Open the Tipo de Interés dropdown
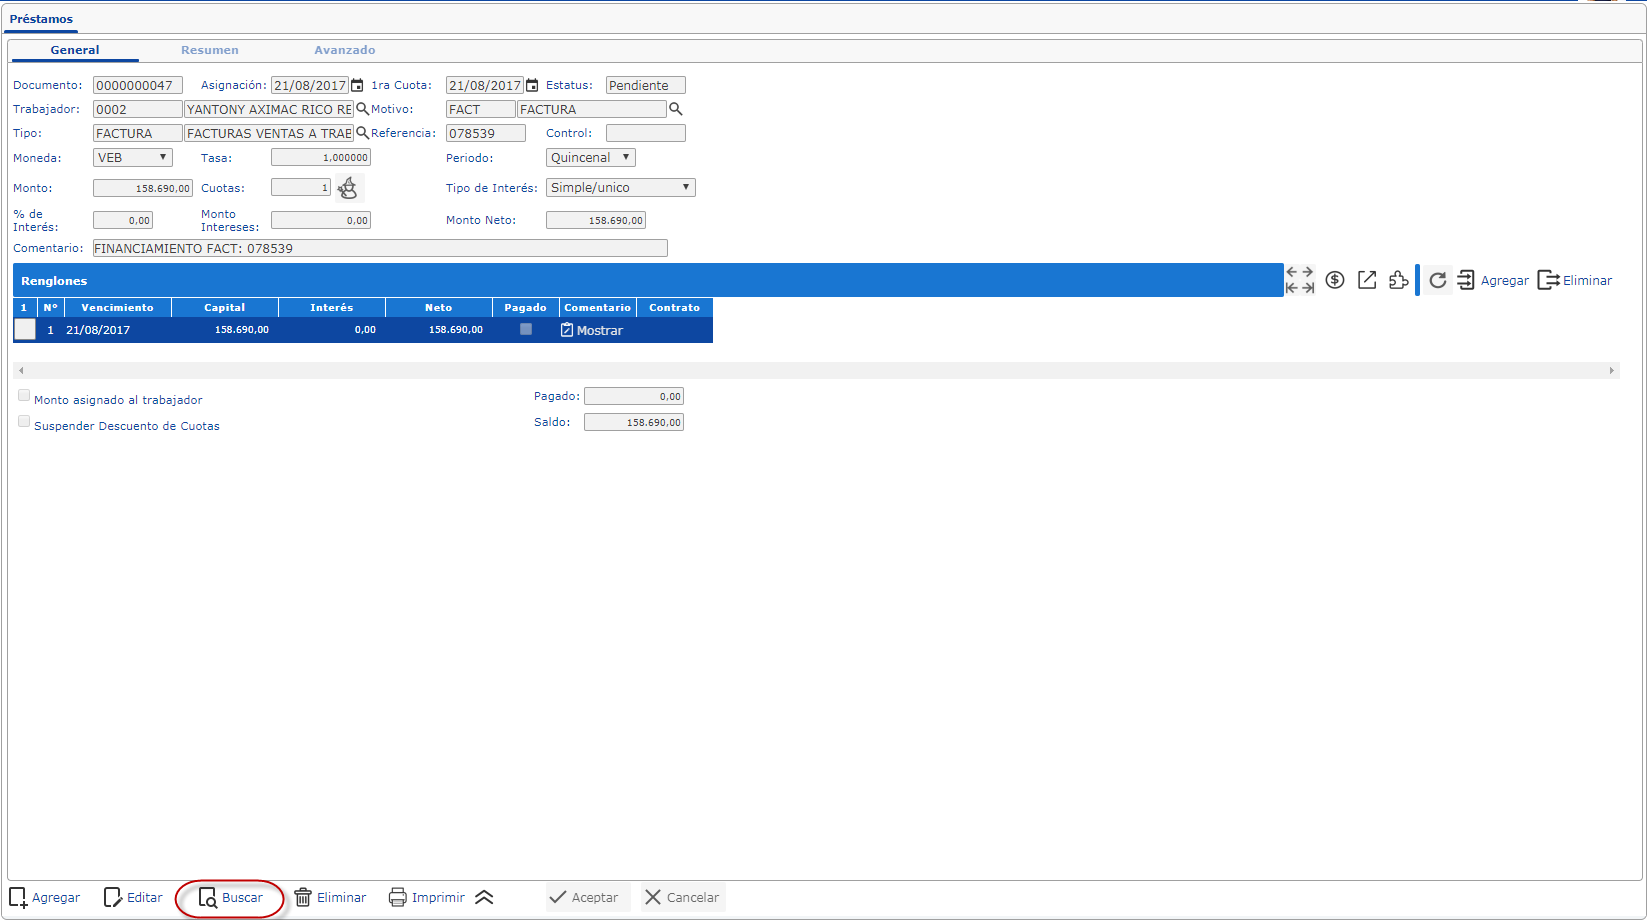The image size is (1647, 920). point(620,188)
